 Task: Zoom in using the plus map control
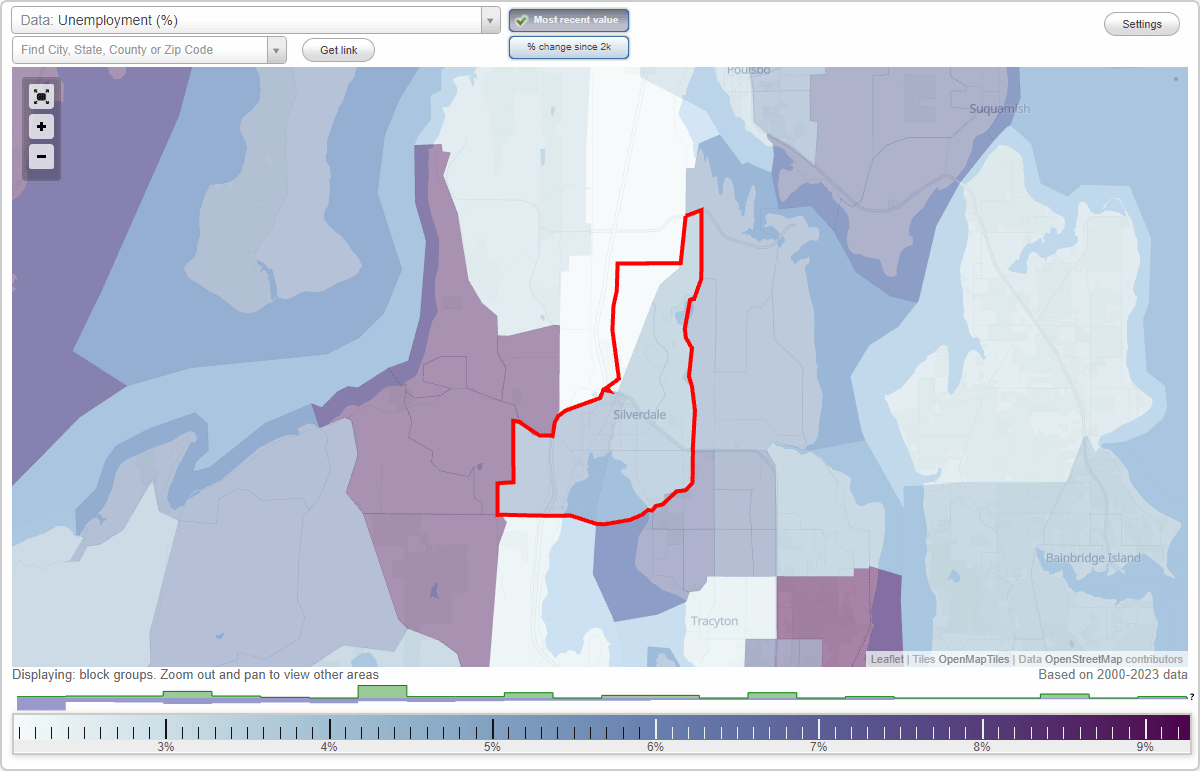point(41,127)
